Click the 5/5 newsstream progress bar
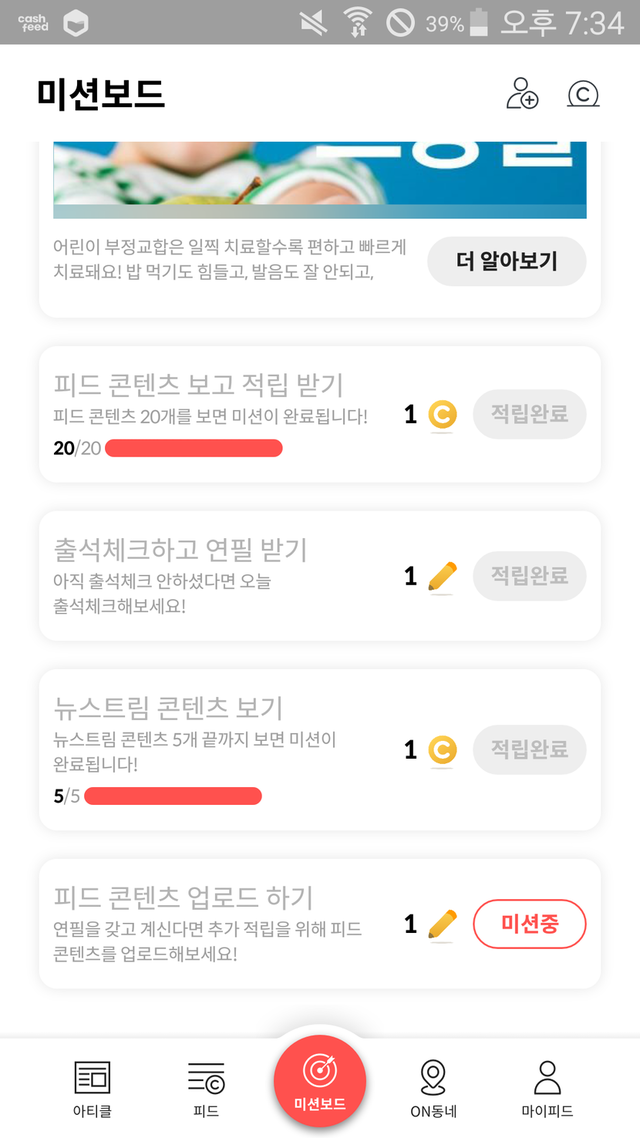Image resolution: width=640 pixels, height=1138 pixels. [173, 796]
